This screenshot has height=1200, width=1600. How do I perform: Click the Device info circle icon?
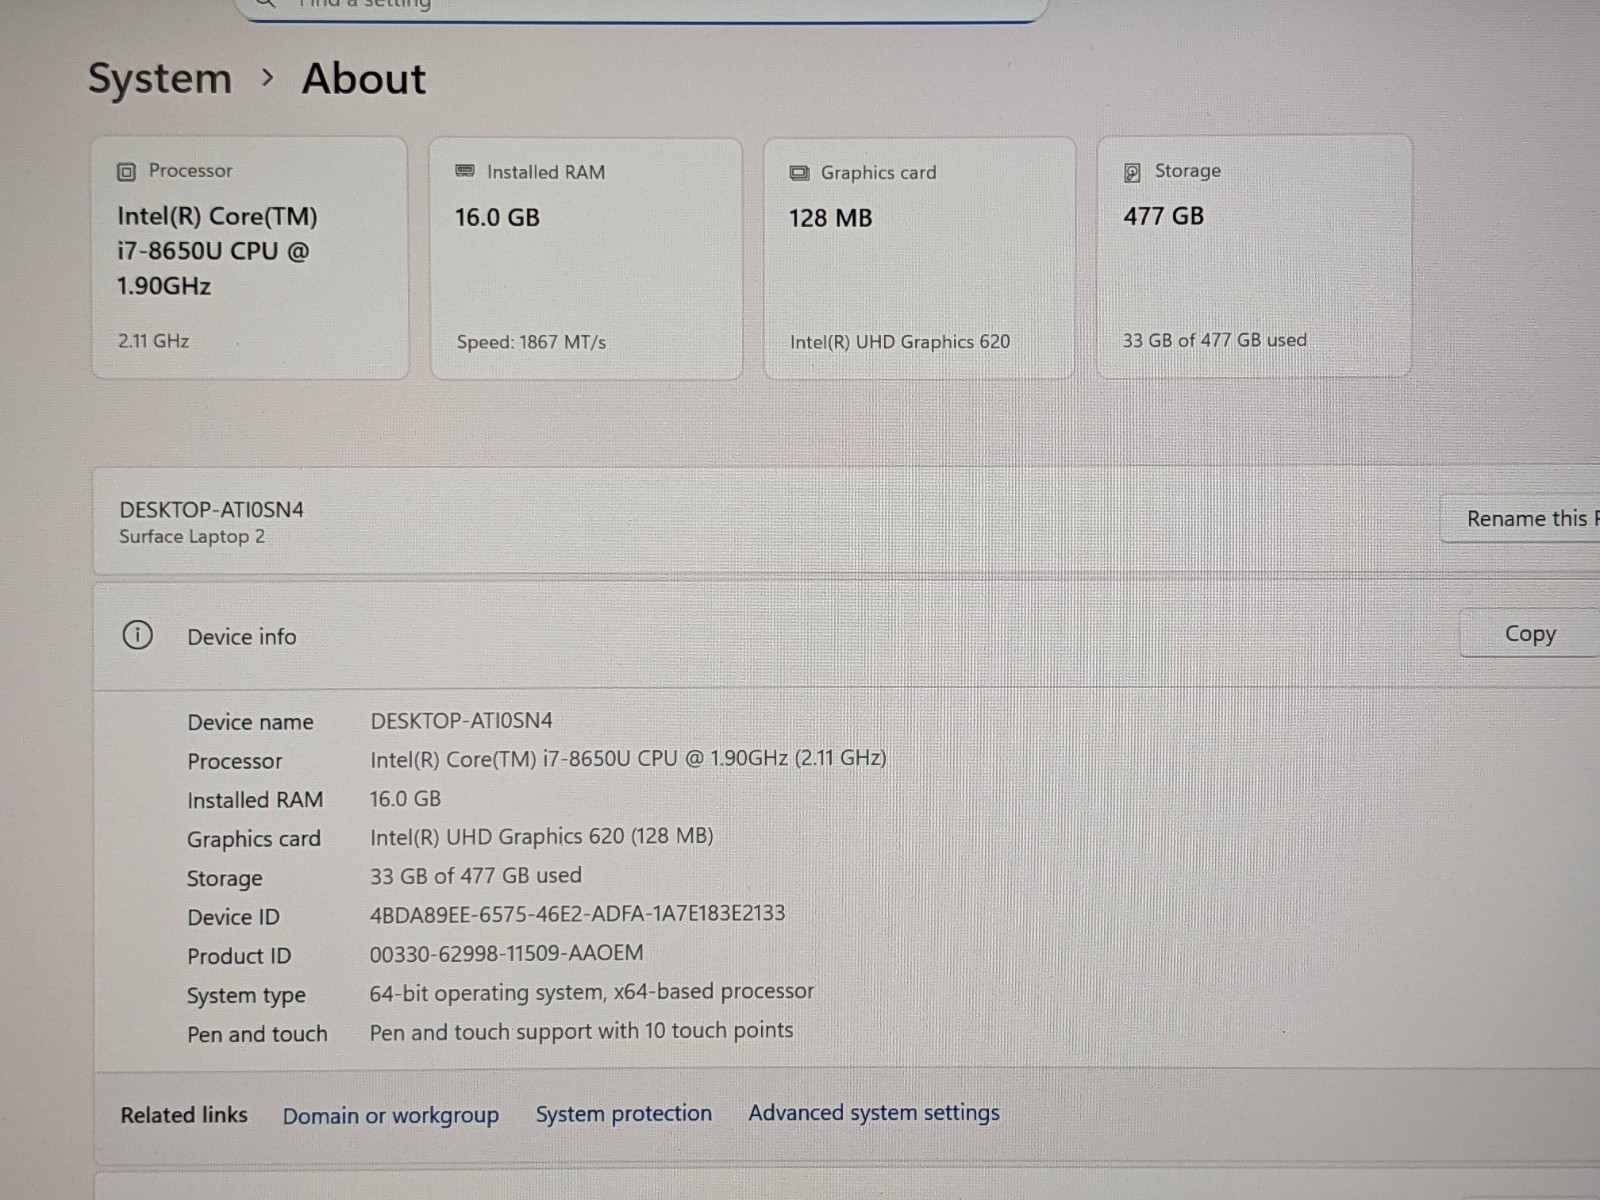point(138,635)
